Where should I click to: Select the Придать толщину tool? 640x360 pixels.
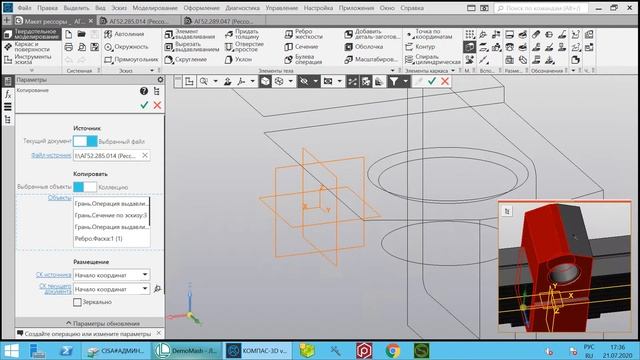pos(242,34)
